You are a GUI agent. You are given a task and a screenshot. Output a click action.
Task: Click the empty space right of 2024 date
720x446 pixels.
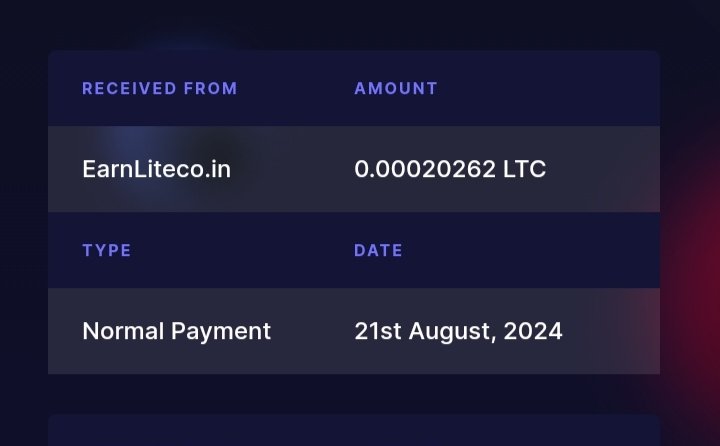pos(612,331)
